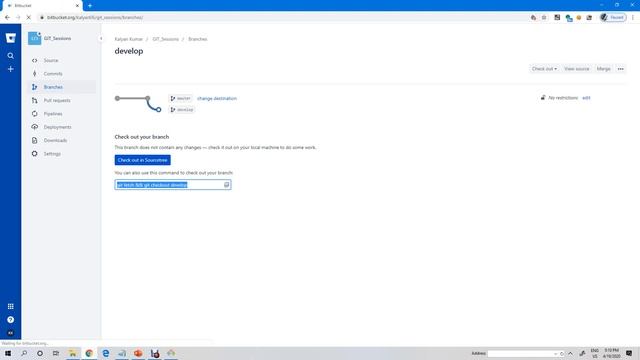This screenshot has height=360, width=640.
Task: Click the develop branch tag
Action: pyautogui.click(x=182, y=110)
